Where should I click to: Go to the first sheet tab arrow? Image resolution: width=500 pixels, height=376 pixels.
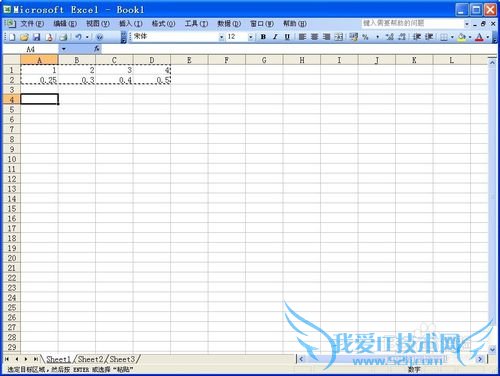click(x=7, y=359)
